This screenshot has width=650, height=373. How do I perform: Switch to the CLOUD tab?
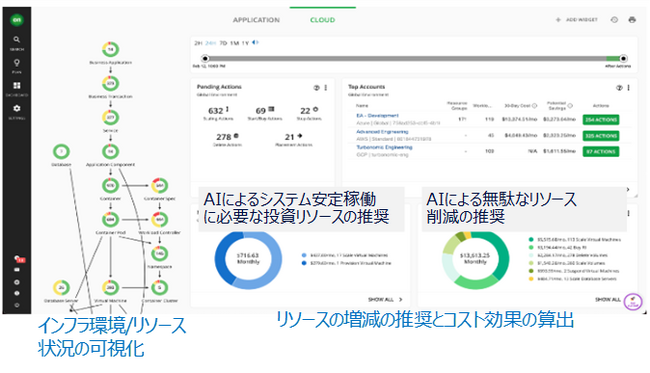click(323, 20)
